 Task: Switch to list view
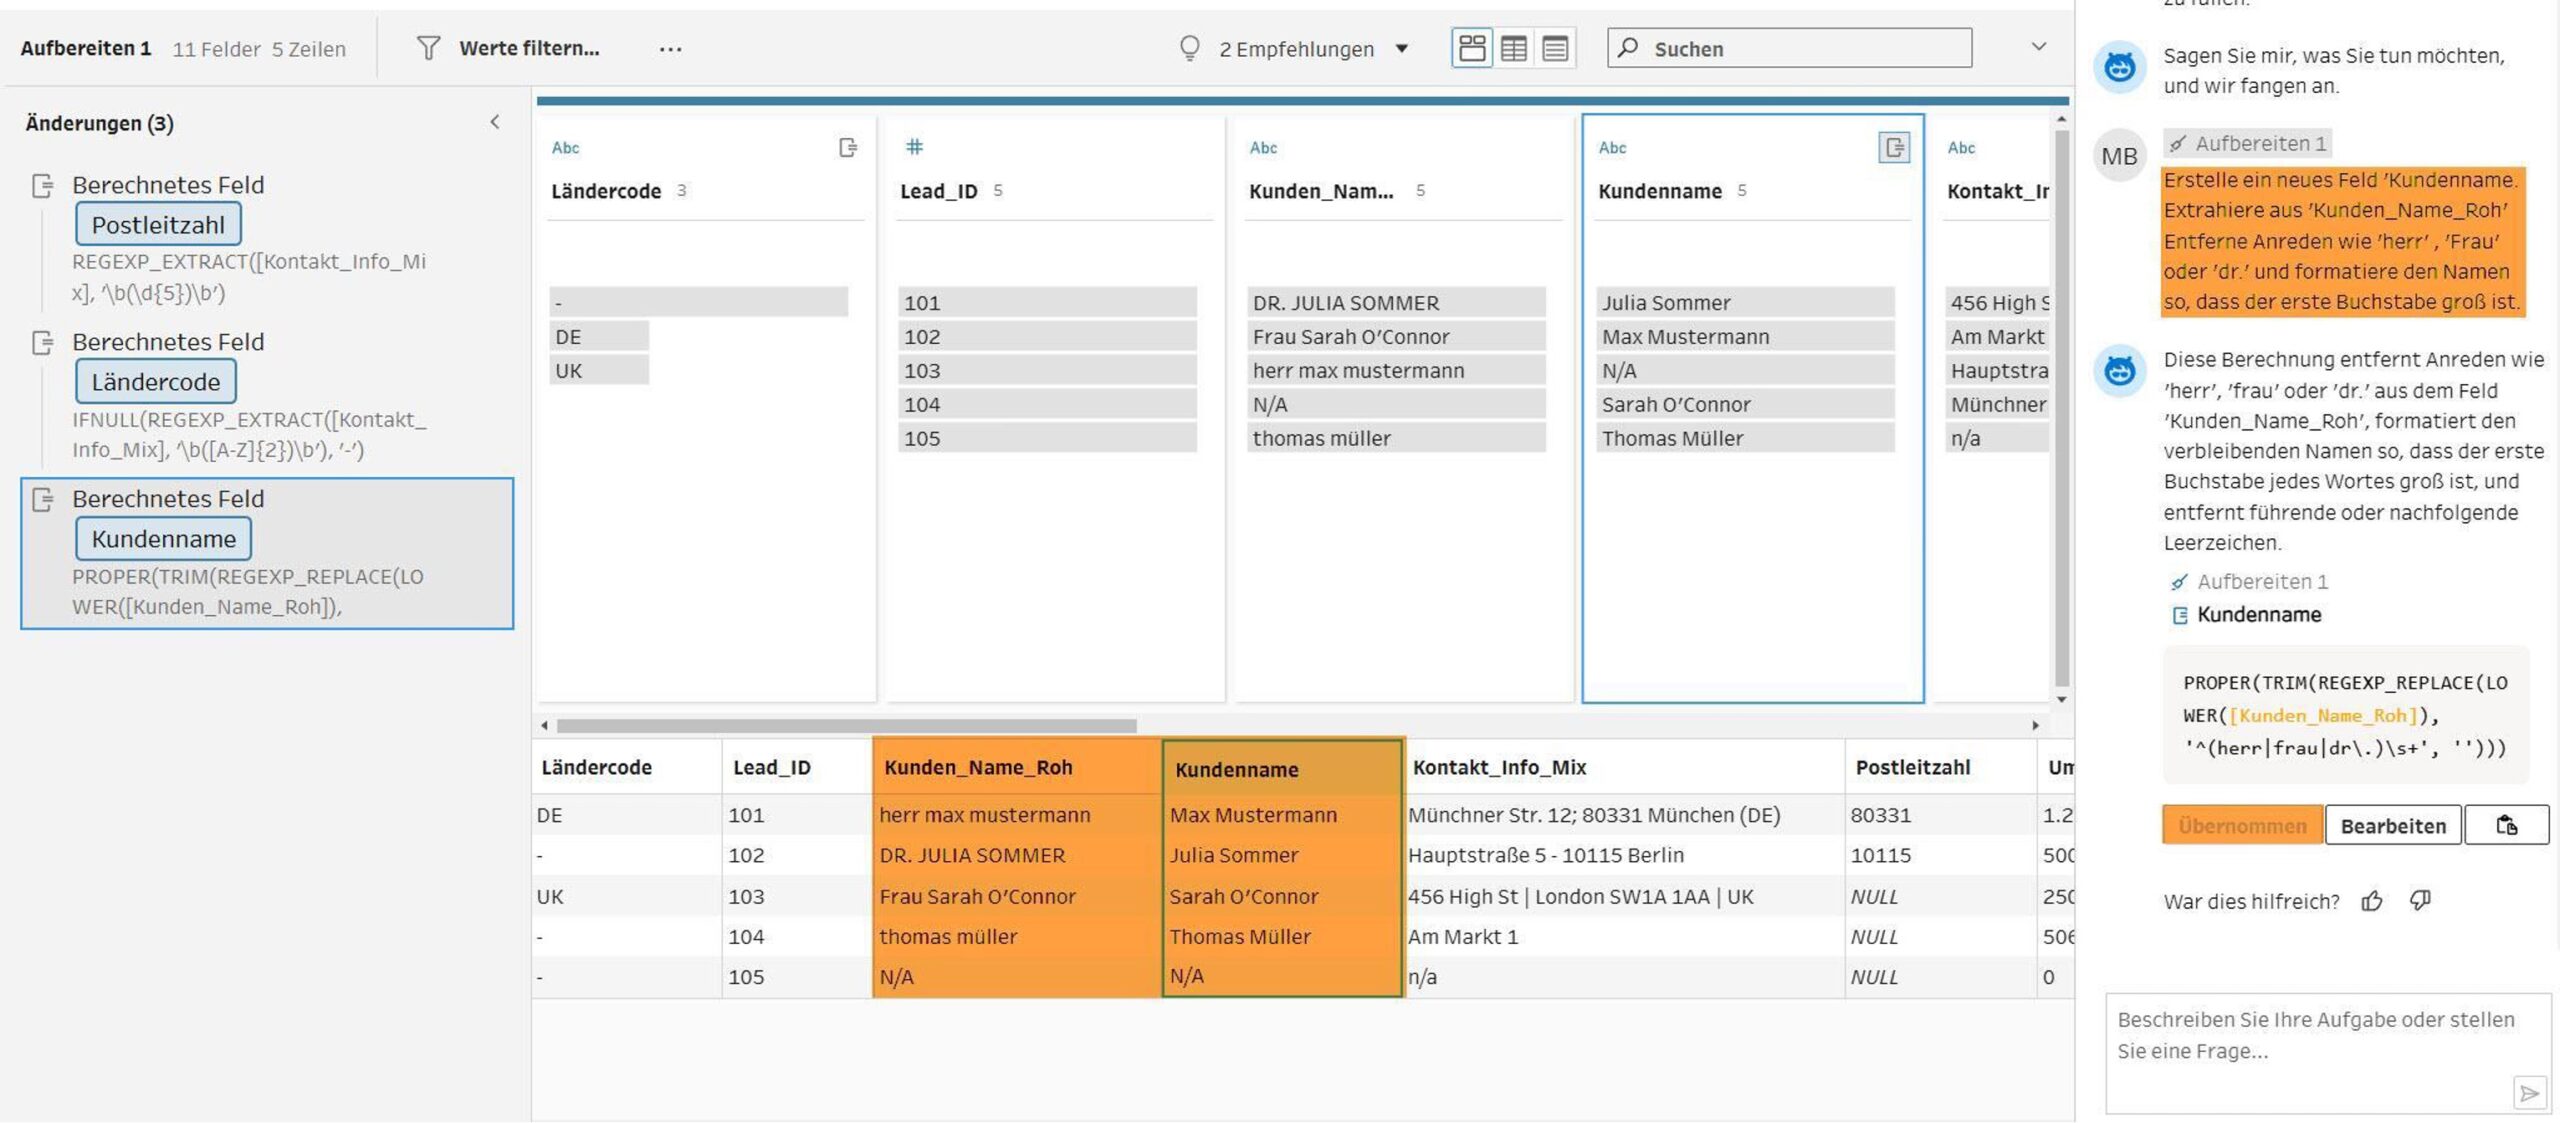pos(1555,48)
